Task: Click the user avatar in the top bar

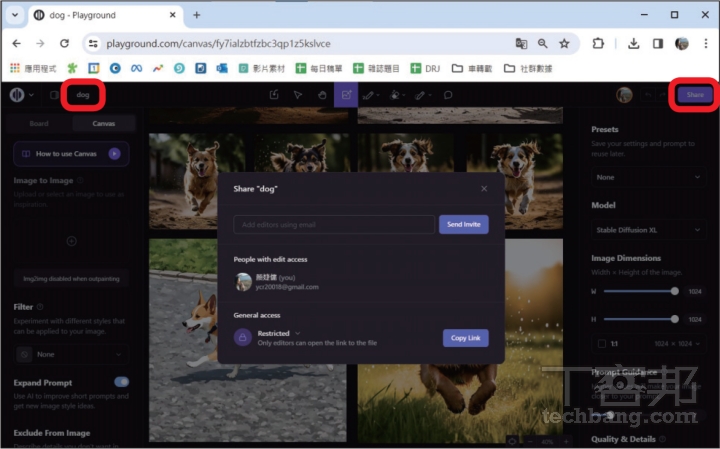Action: point(624,95)
